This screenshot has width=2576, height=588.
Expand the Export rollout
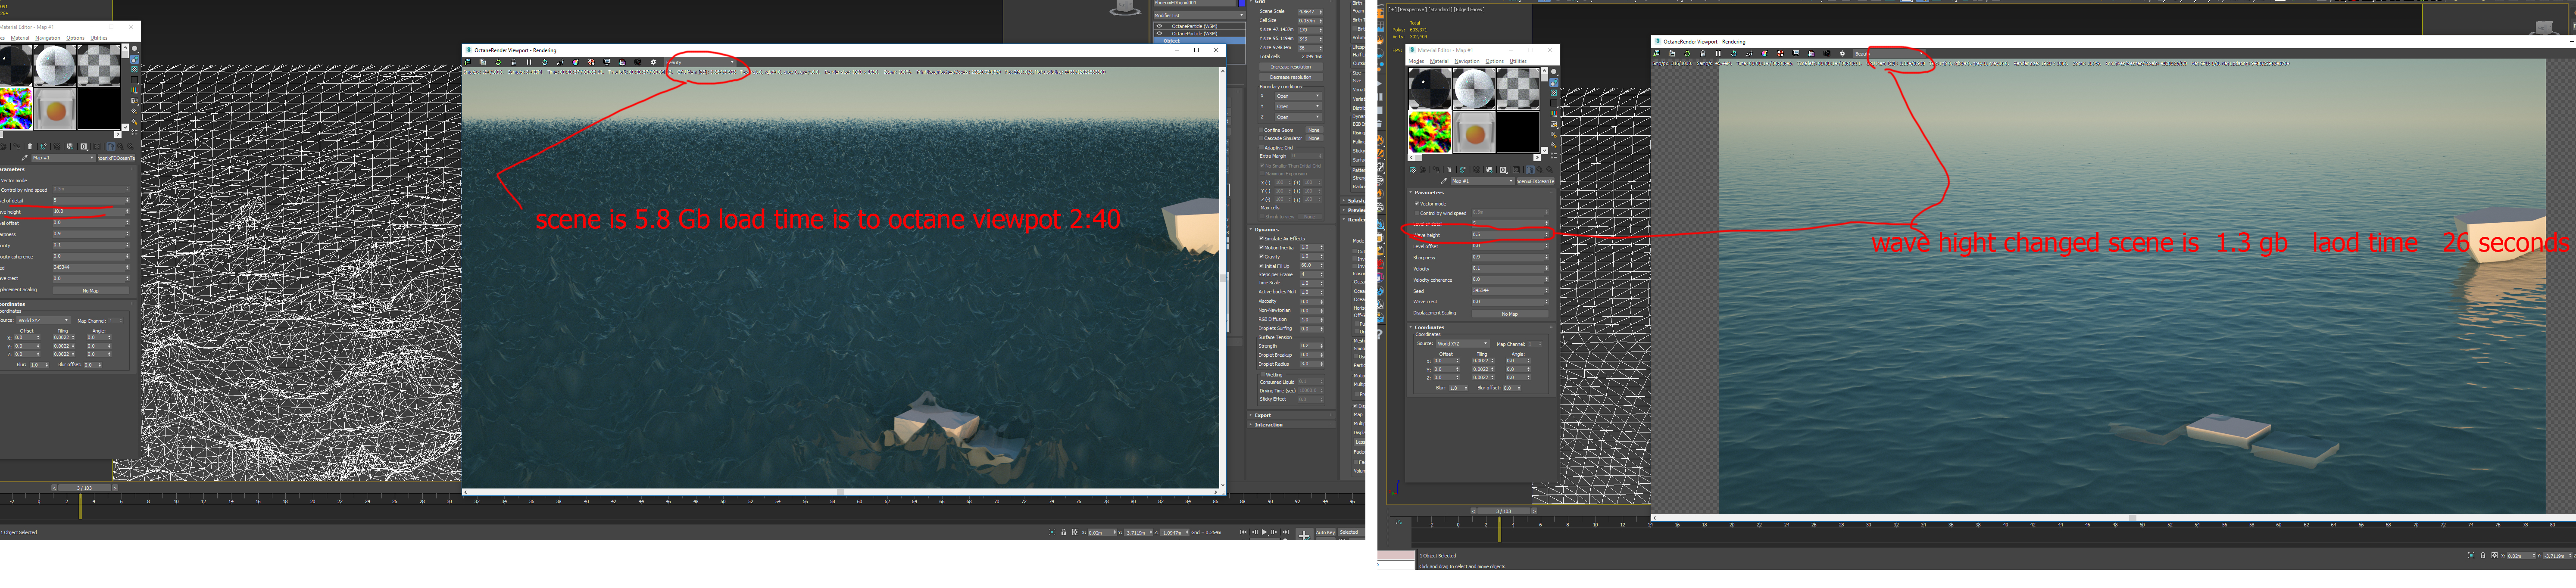[x=1263, y=415]
